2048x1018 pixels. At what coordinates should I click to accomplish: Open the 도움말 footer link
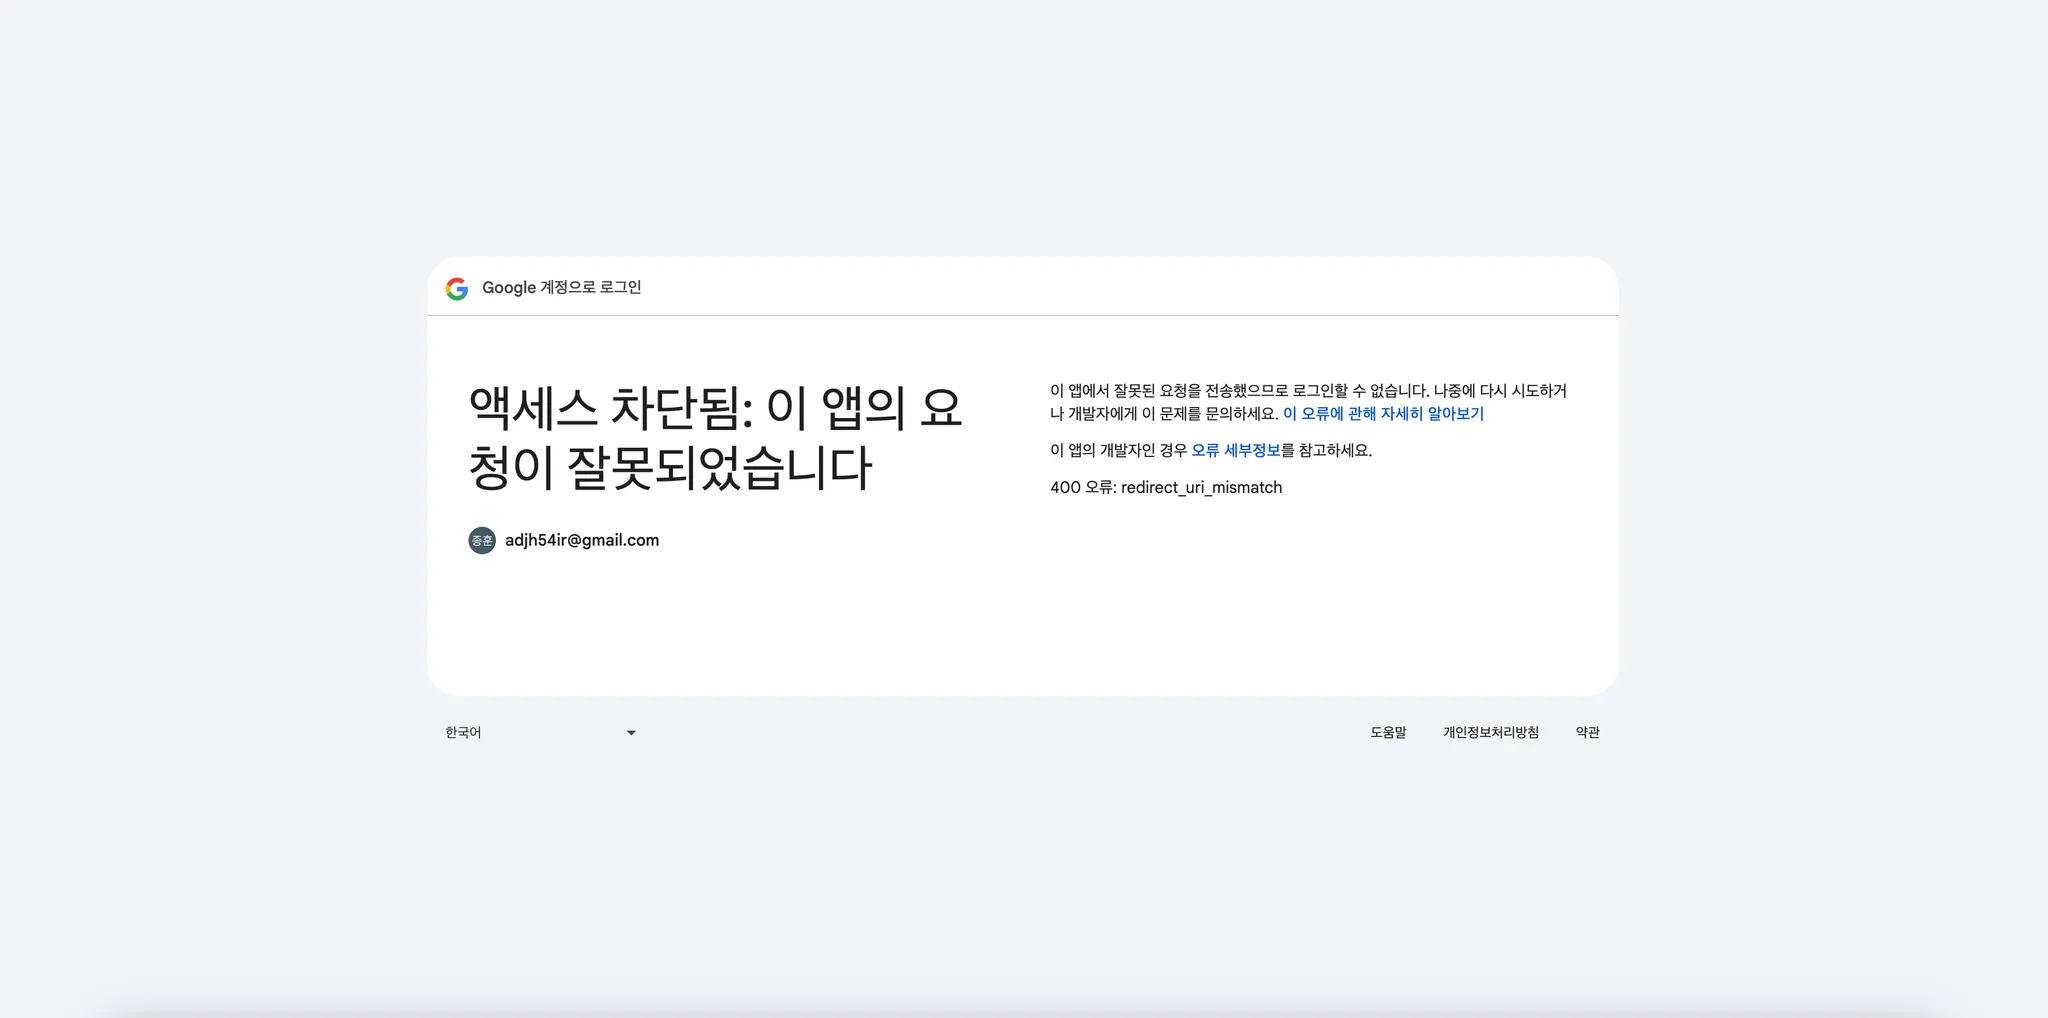coord(1388,733)
